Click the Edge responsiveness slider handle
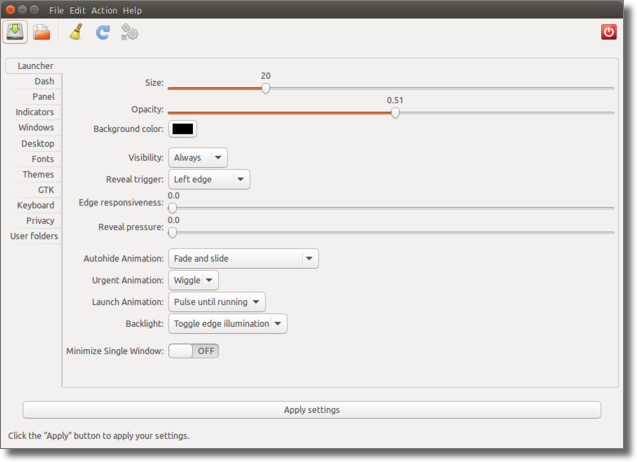This screenshot has height=462, width=637. [x=173, y=208]
